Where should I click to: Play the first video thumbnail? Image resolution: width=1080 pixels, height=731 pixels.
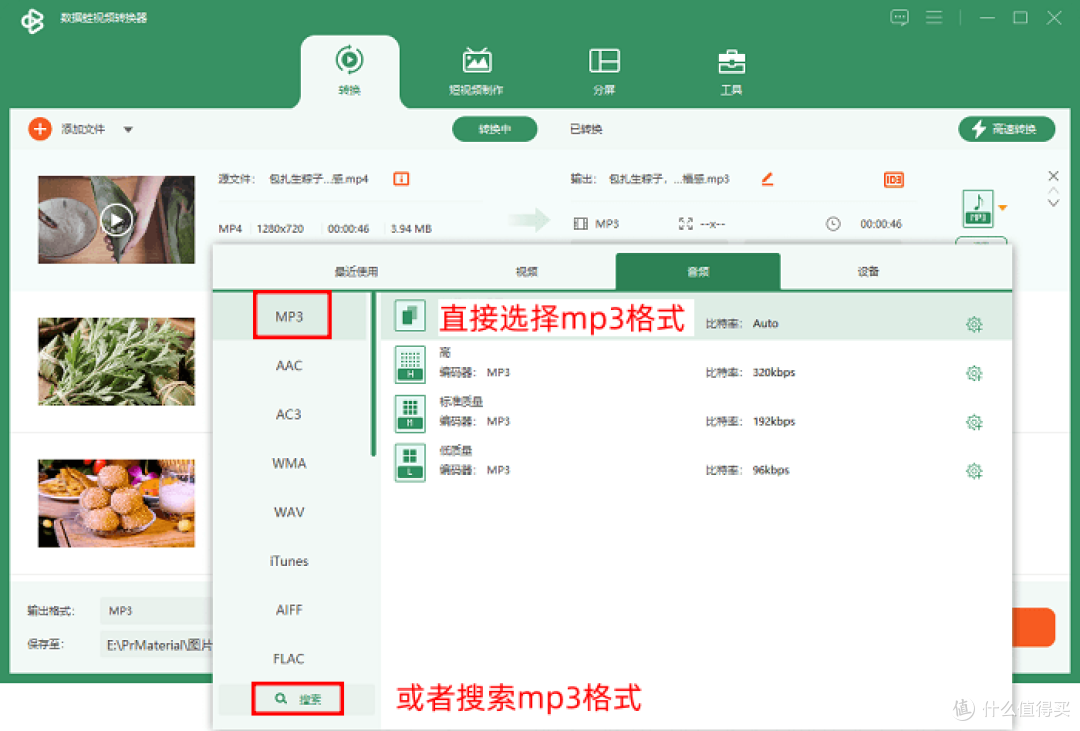pyautogui.click(x=116, y=220)
